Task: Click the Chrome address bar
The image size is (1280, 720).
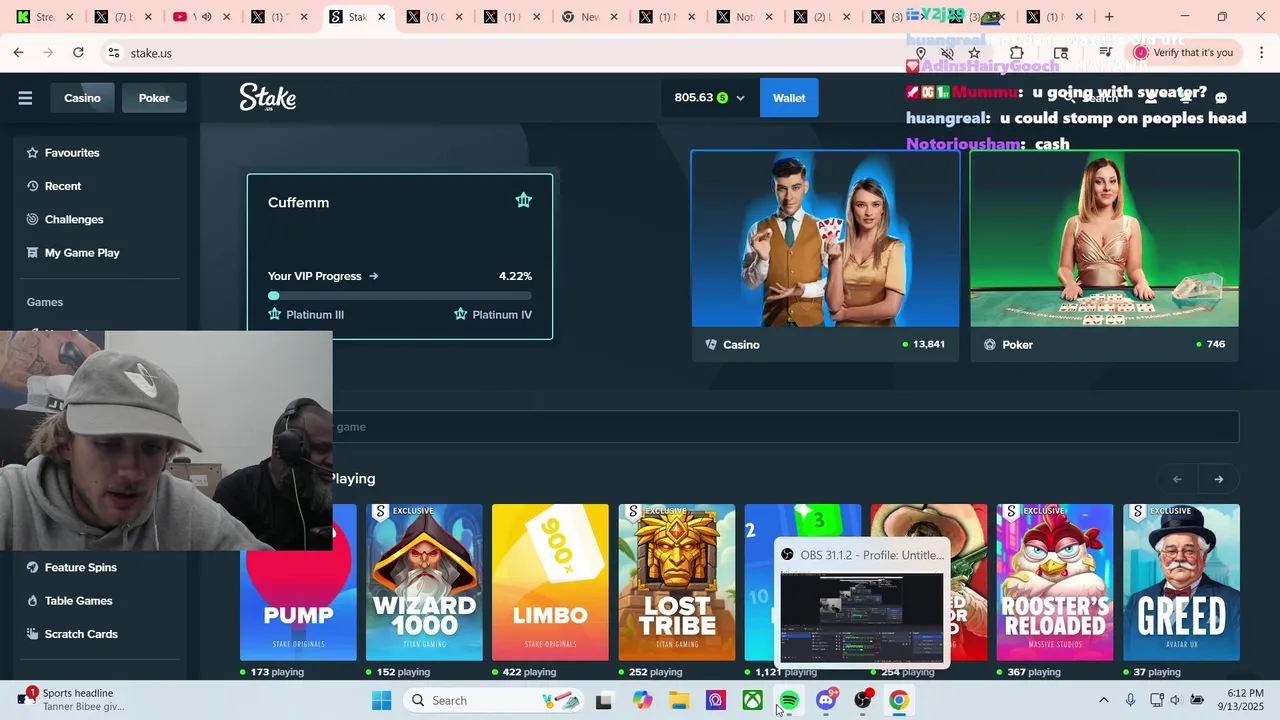Action: click(x=500, y=53)
